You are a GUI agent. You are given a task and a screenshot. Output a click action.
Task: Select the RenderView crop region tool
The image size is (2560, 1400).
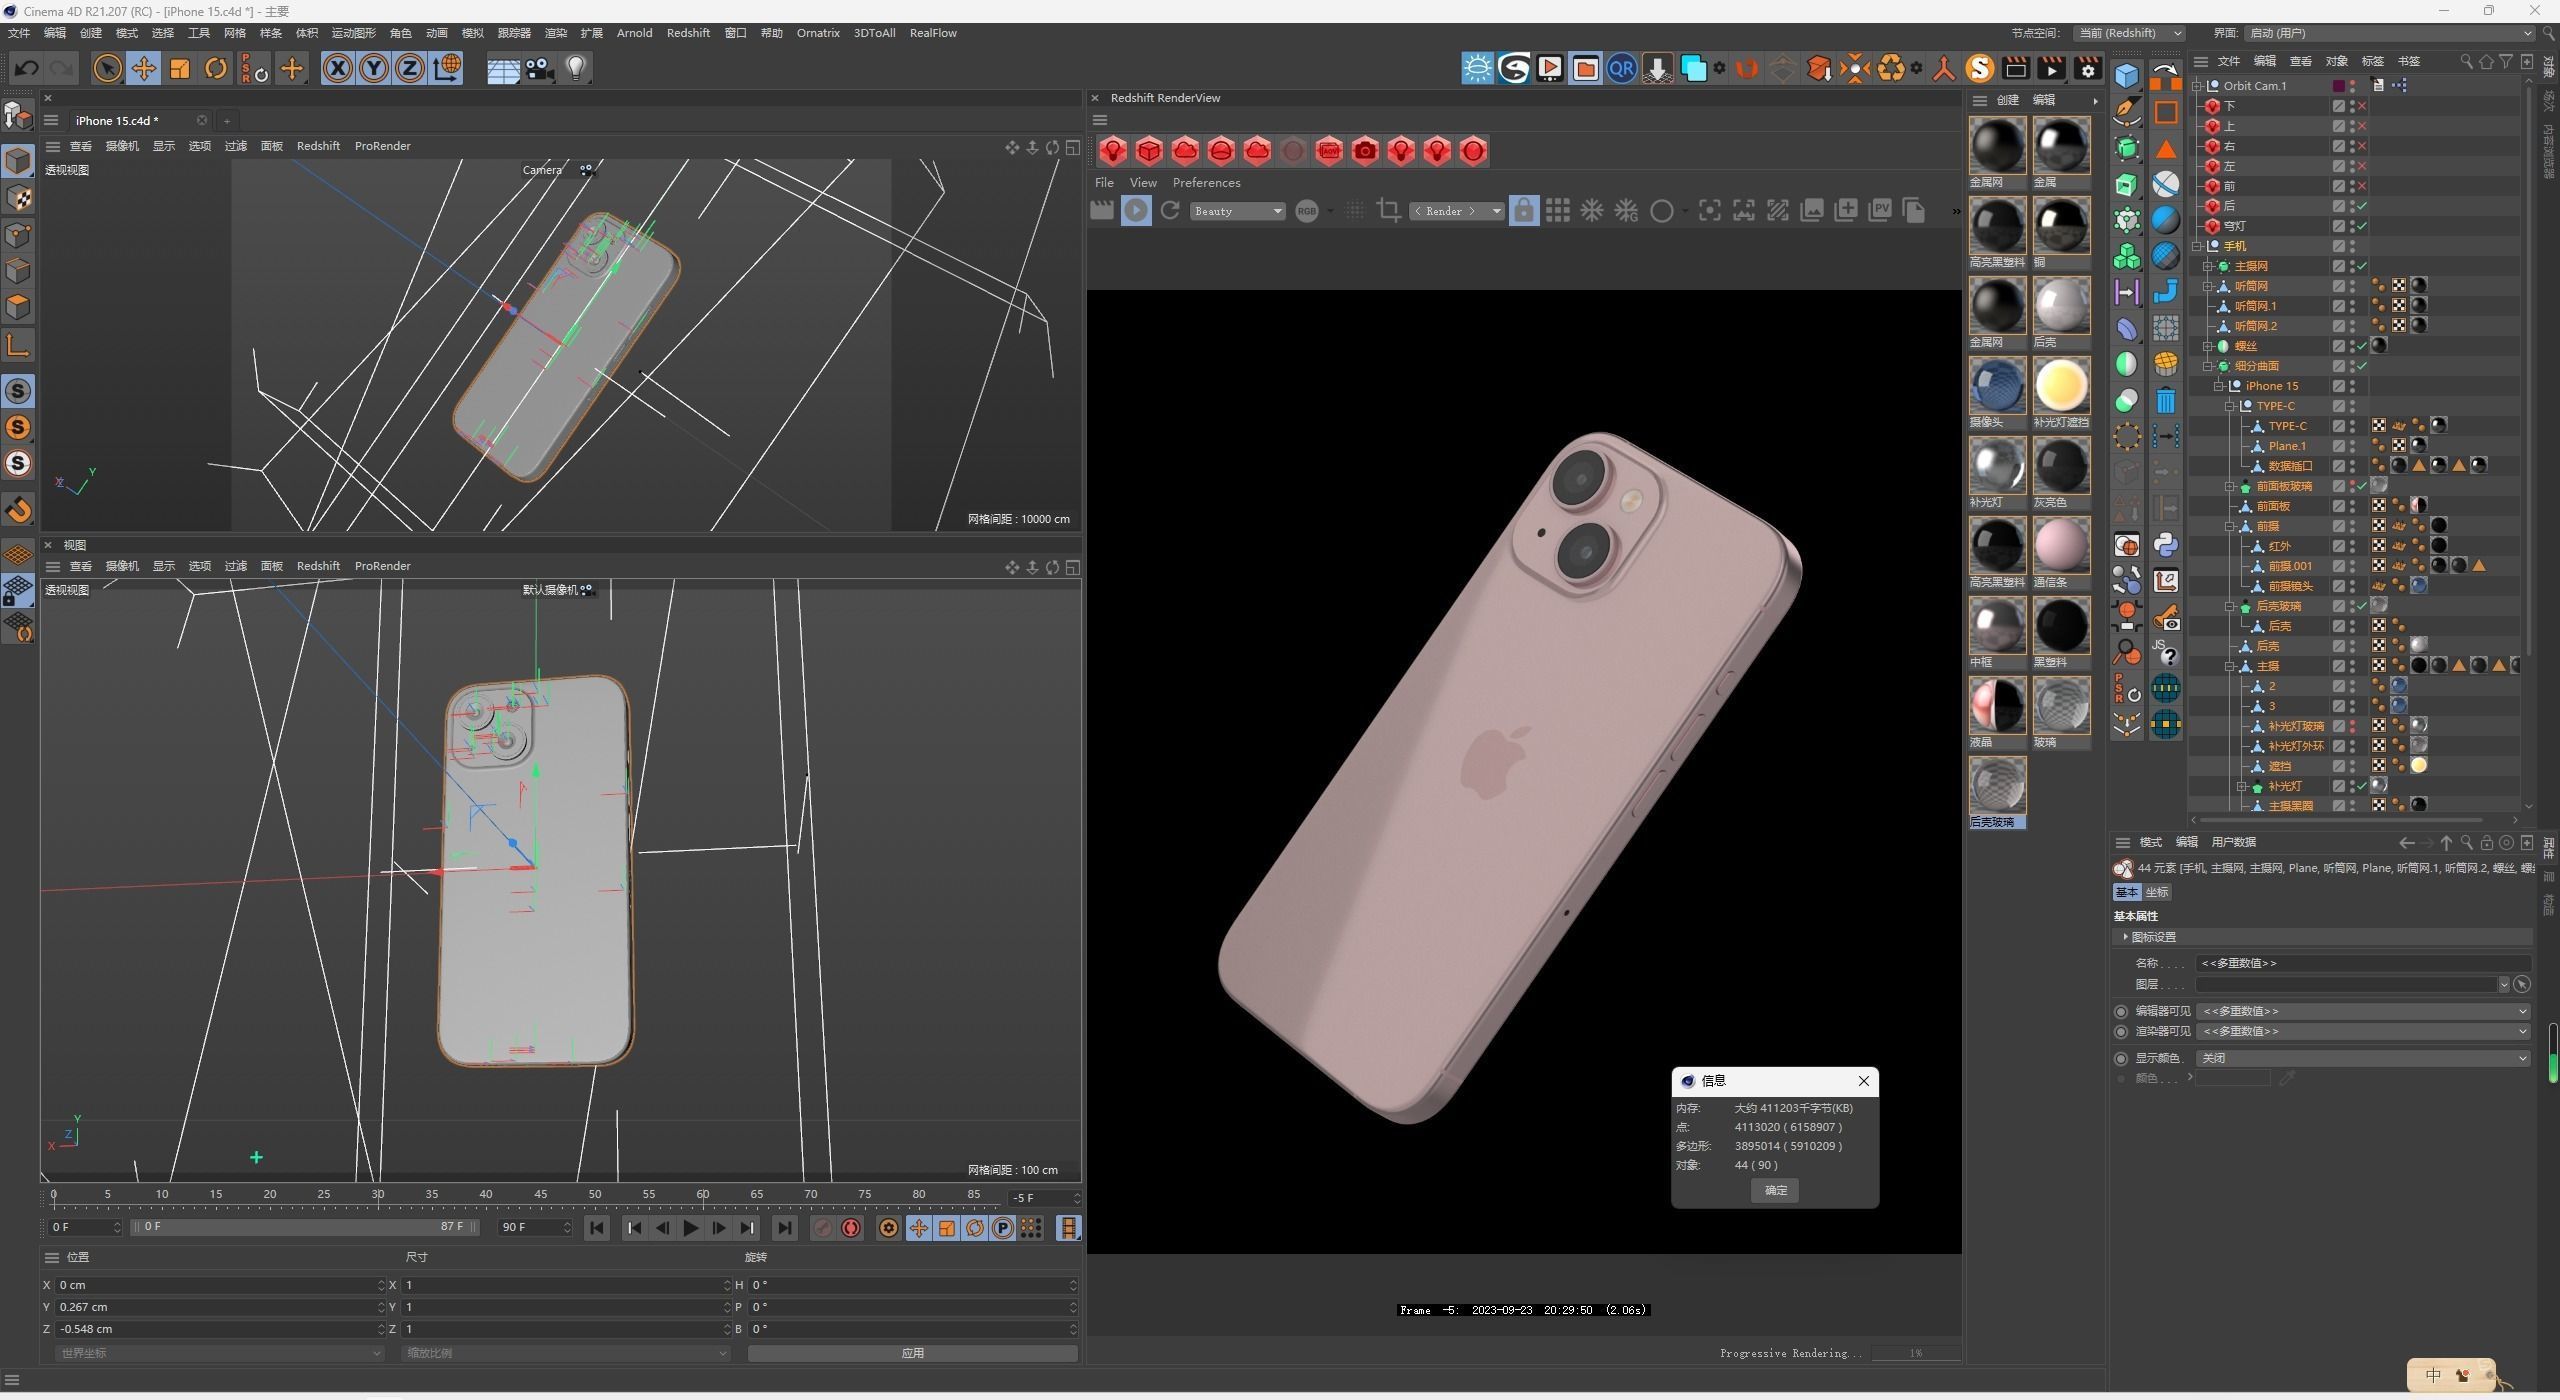[1388, 211]
